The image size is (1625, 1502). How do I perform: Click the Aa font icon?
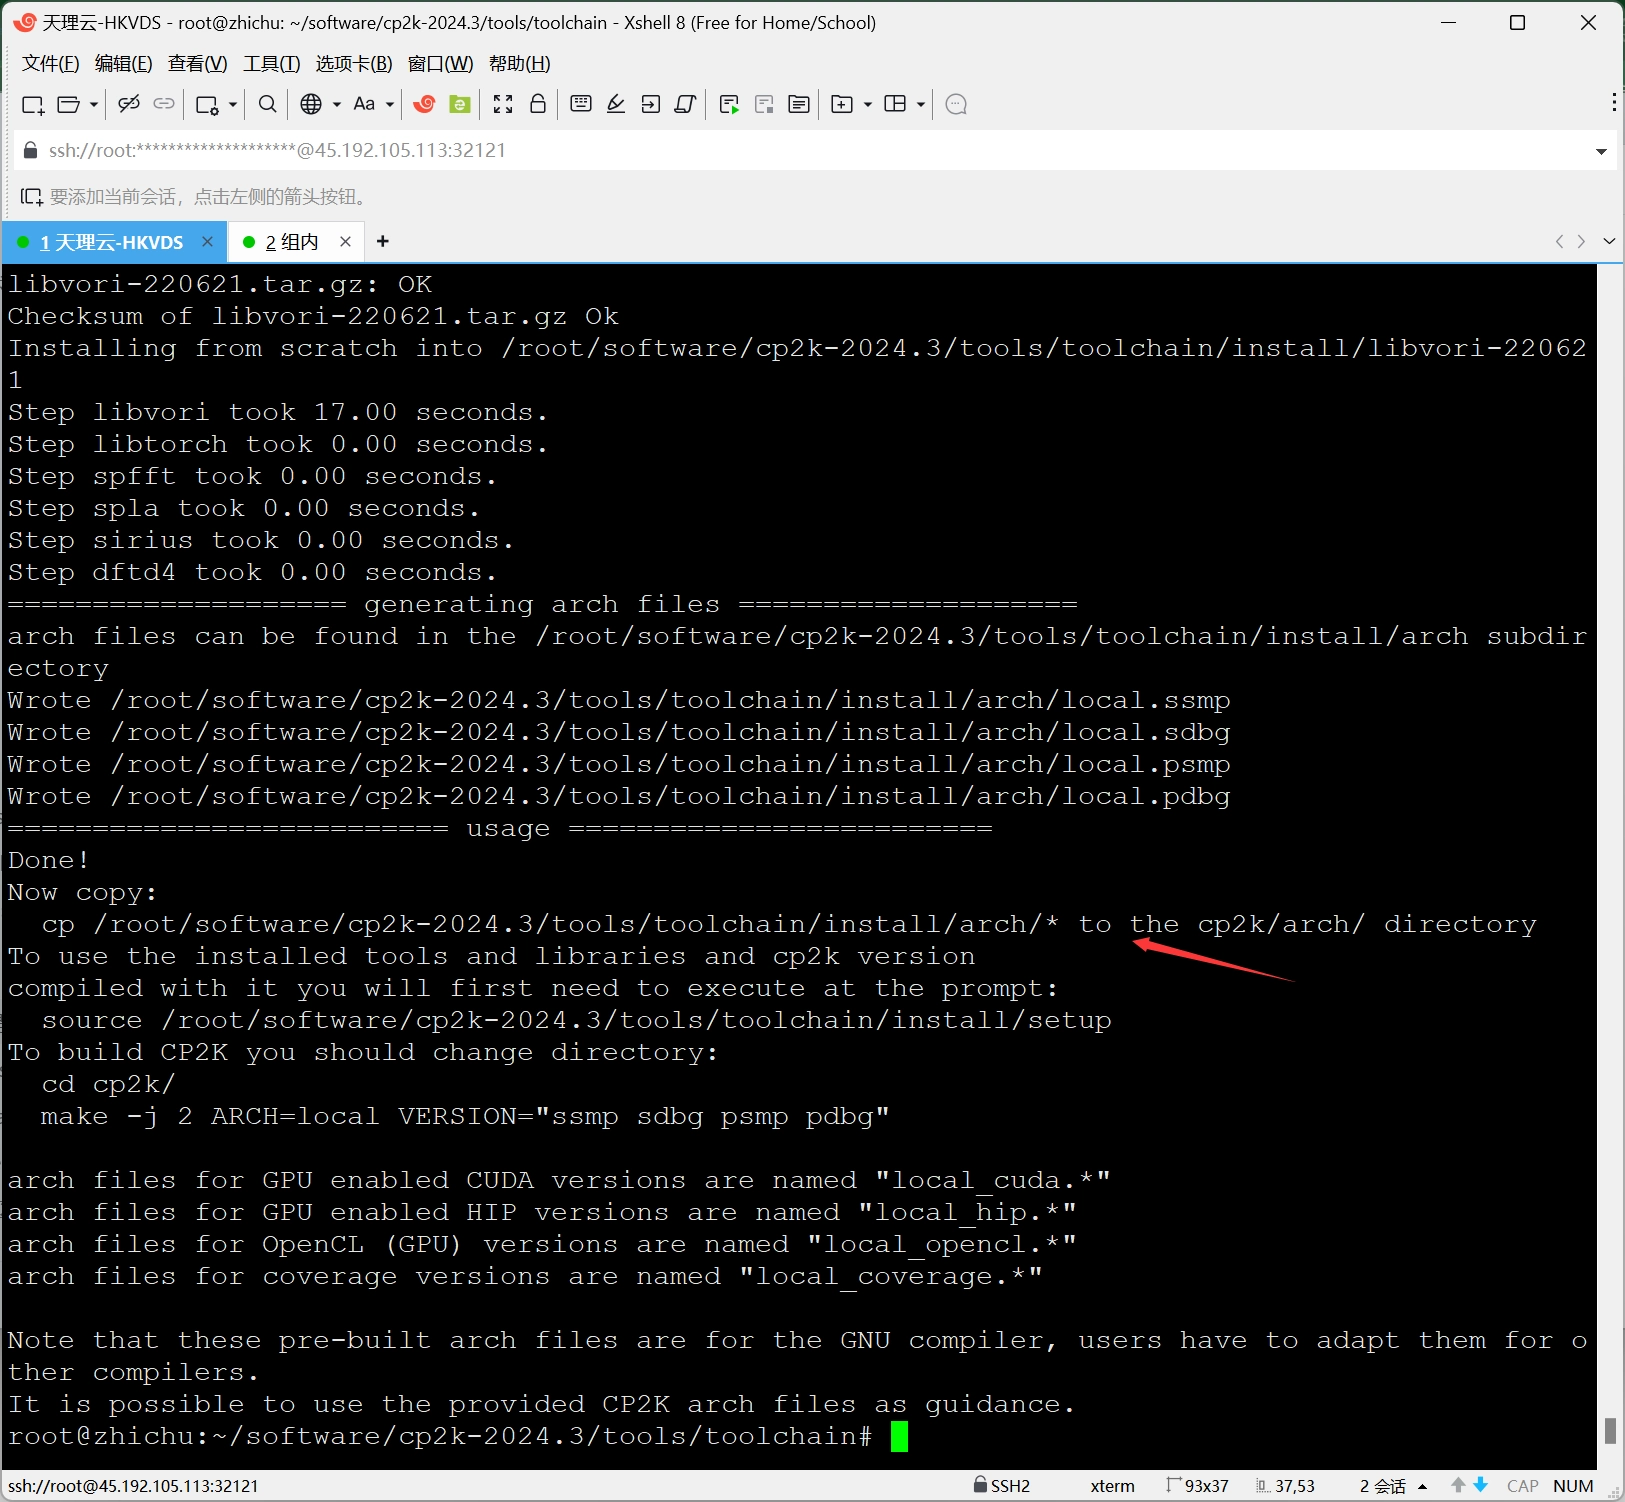[x=364, y=104]
